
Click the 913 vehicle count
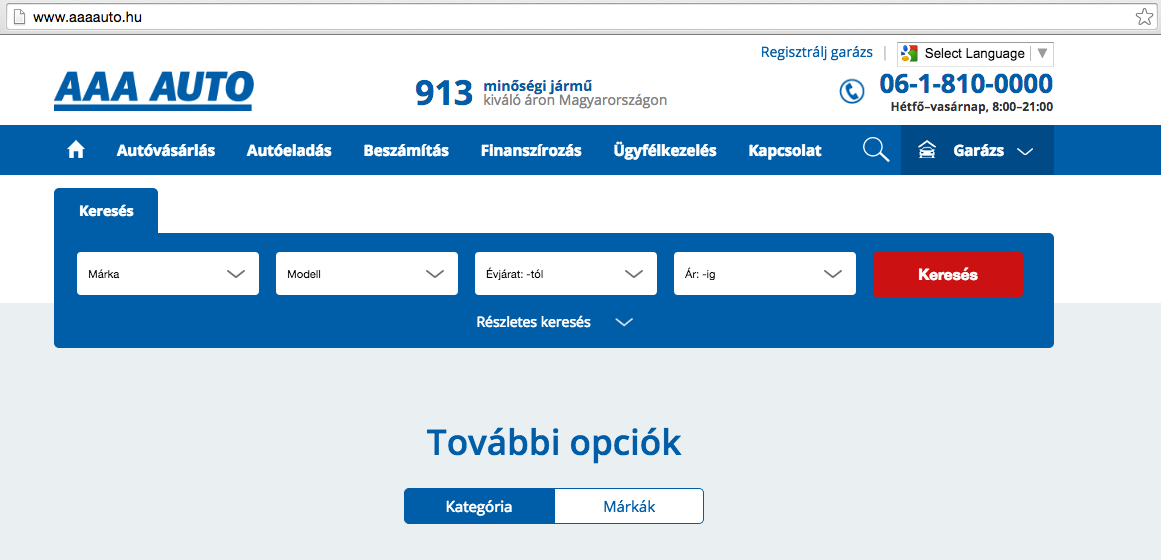(444, 93)
